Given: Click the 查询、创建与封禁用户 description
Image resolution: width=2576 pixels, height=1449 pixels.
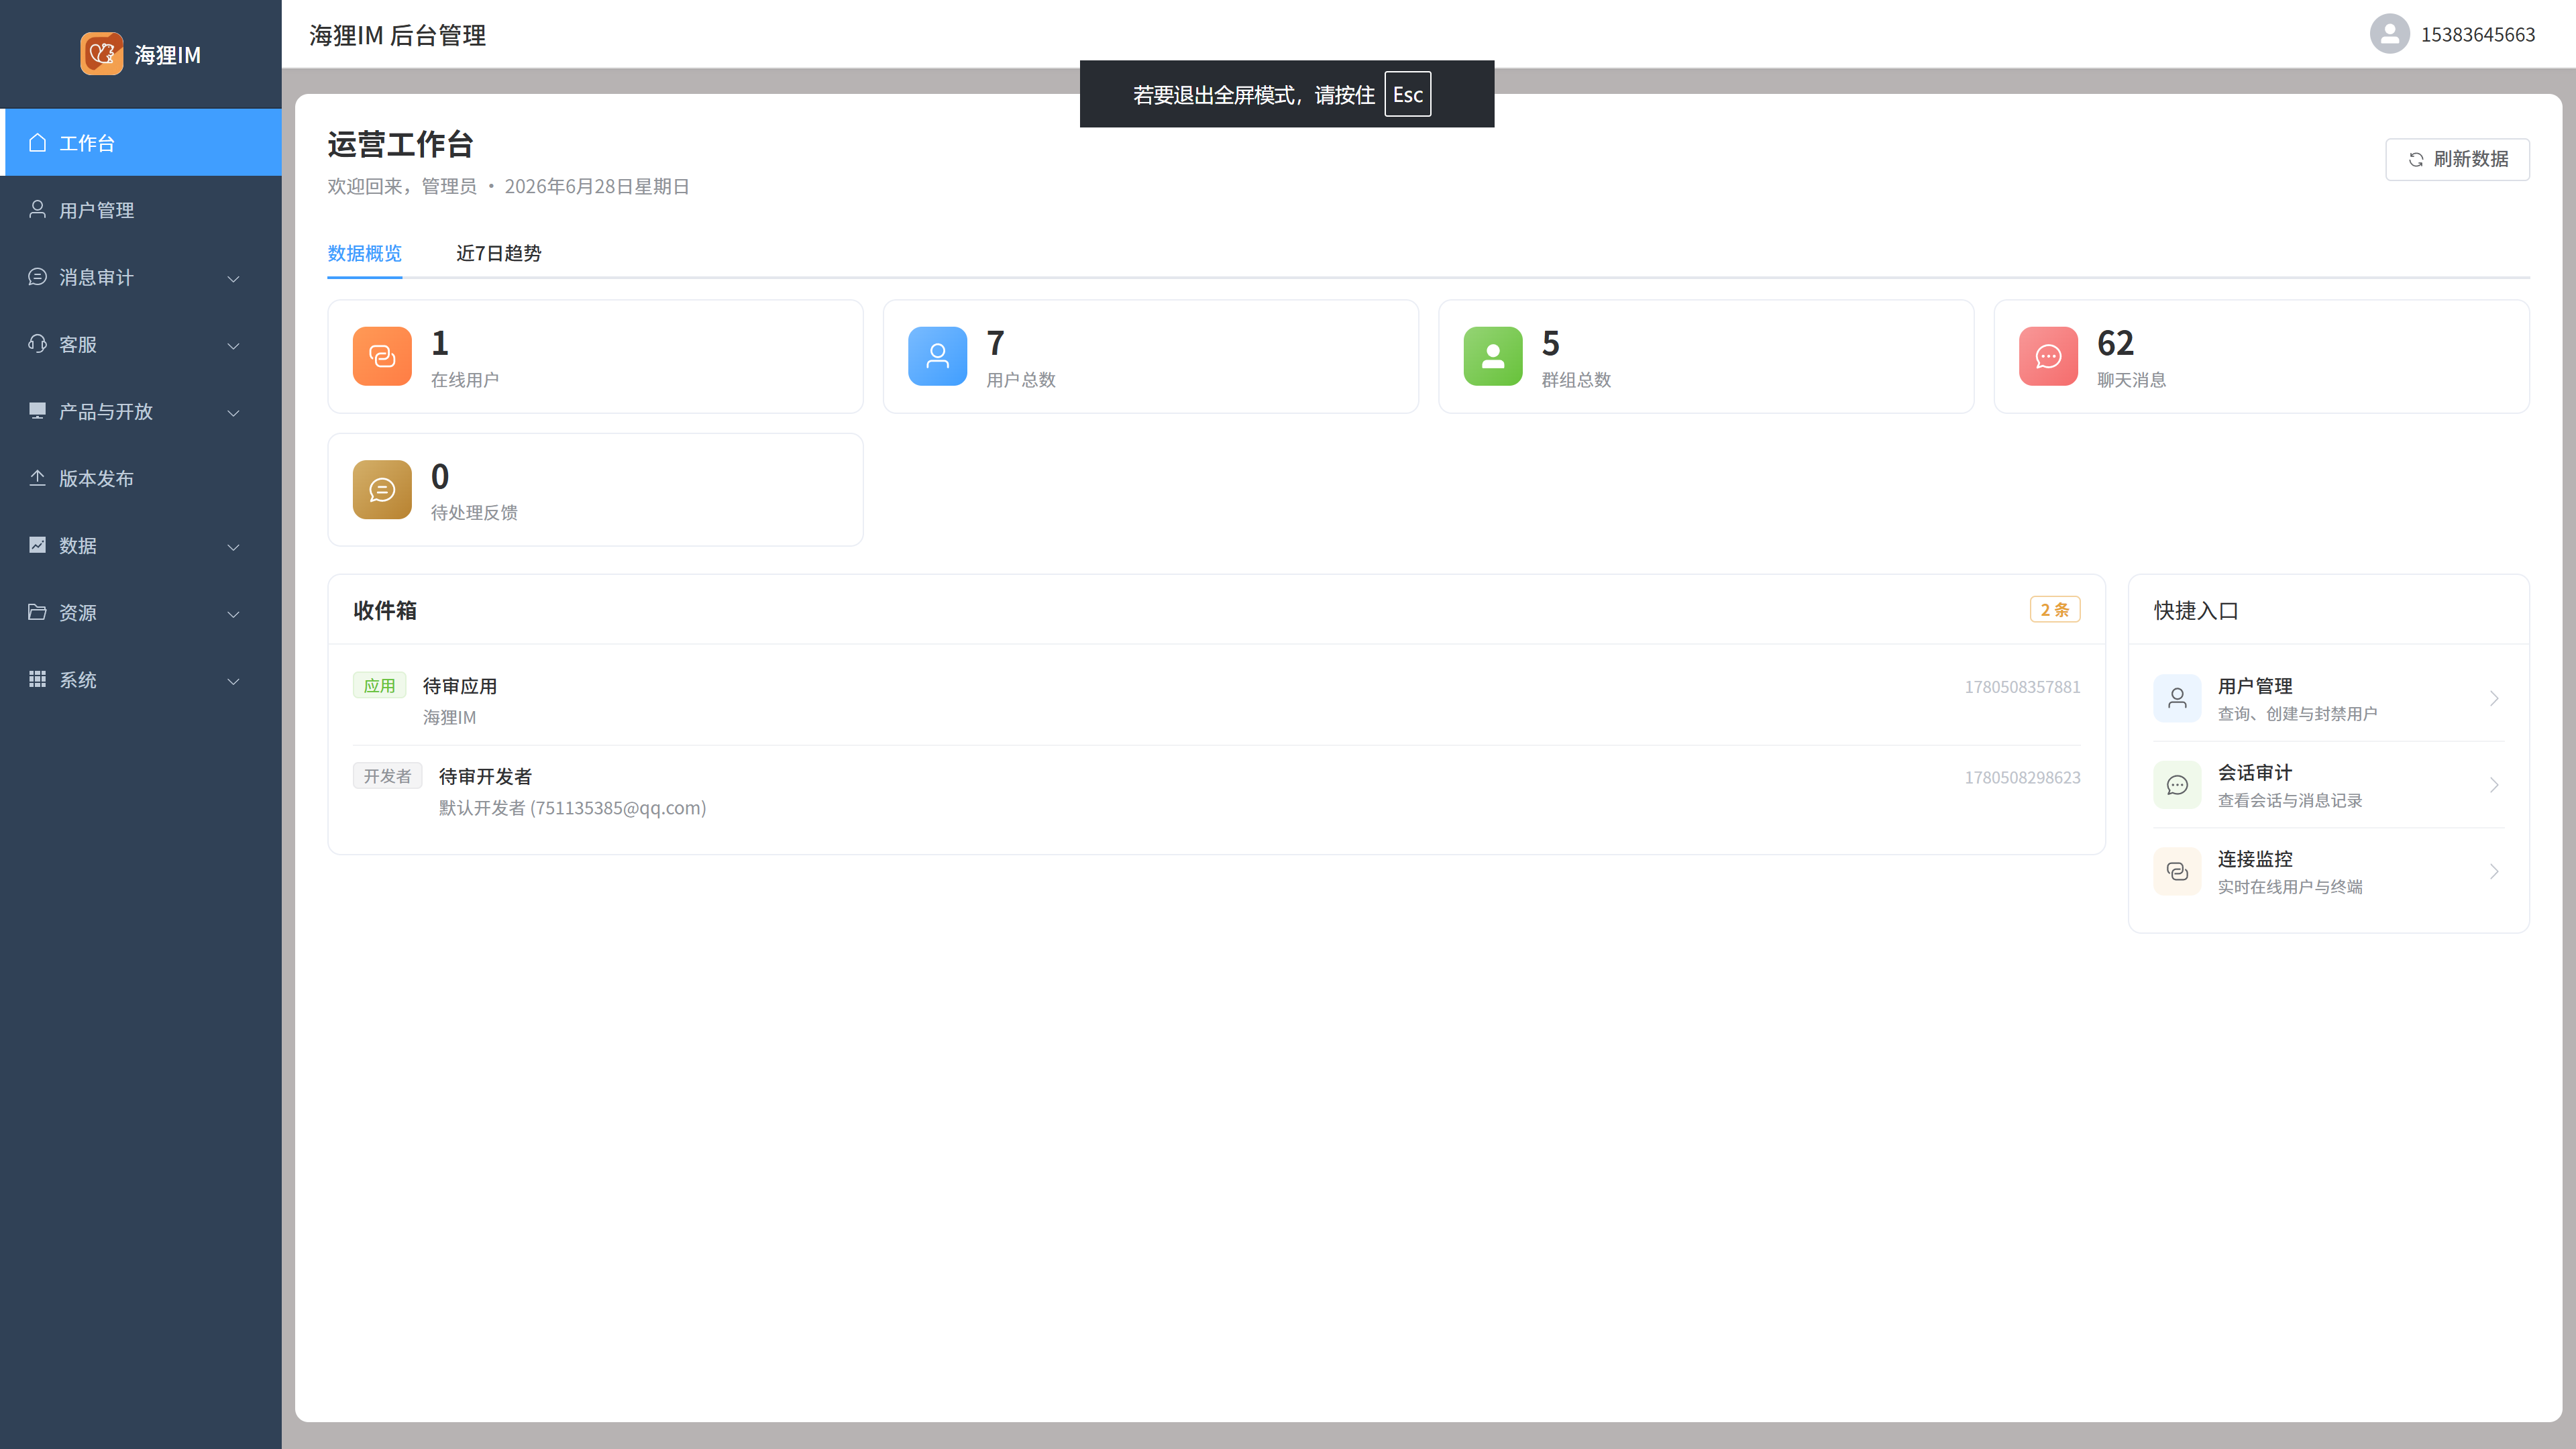Looking at the screenshot, I should click(2297, 714).
